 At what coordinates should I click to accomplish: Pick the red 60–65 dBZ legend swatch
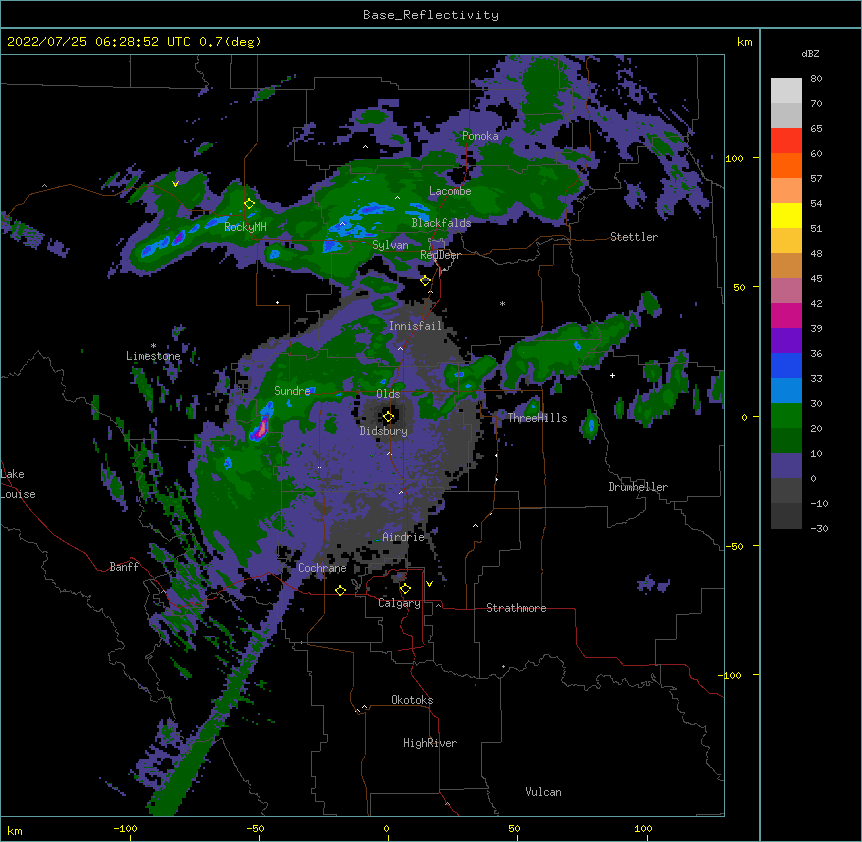tap(786, 141)
